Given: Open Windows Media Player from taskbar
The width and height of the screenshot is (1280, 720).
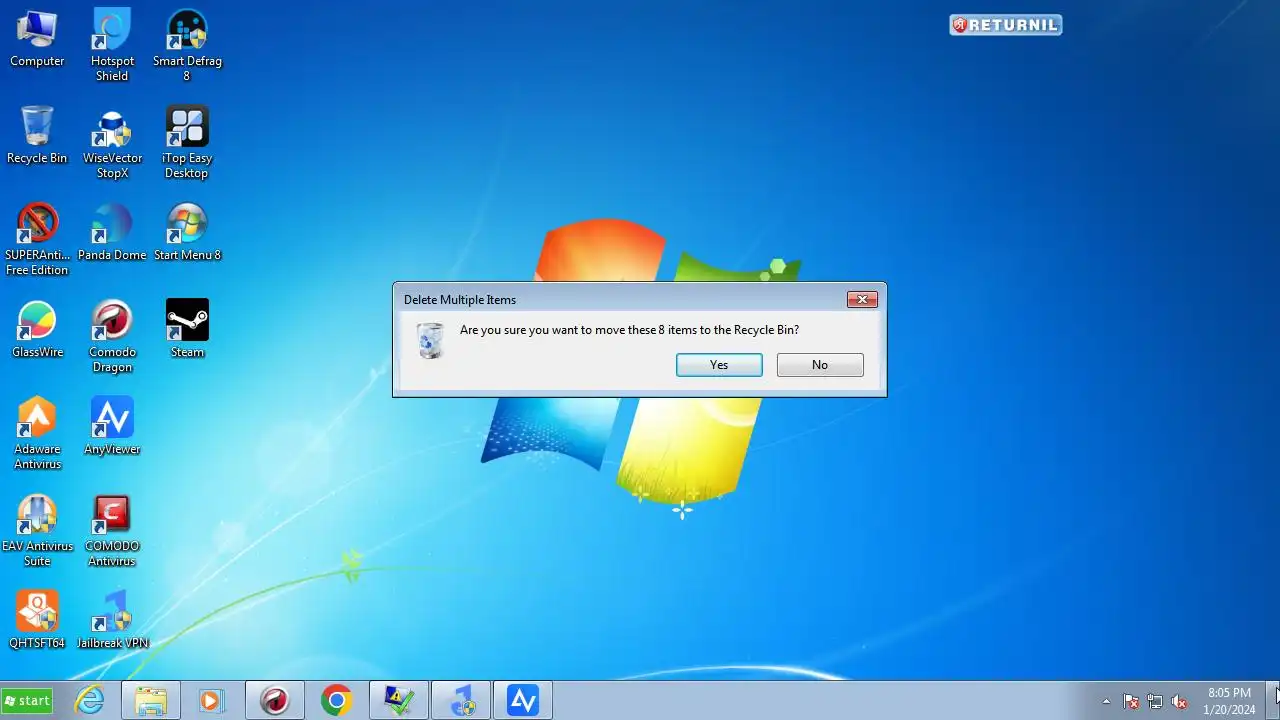Looking at the screenshot, I should [x=211, y=701].
